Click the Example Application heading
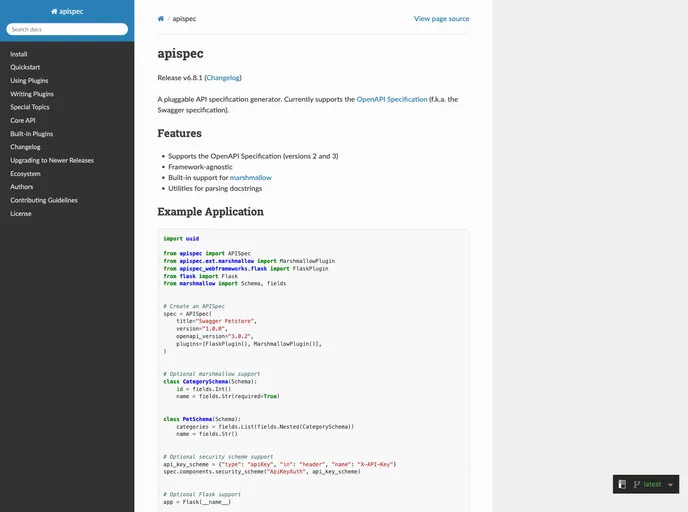Viewport: 688px width, 512px height. click(x=211, y=211)
